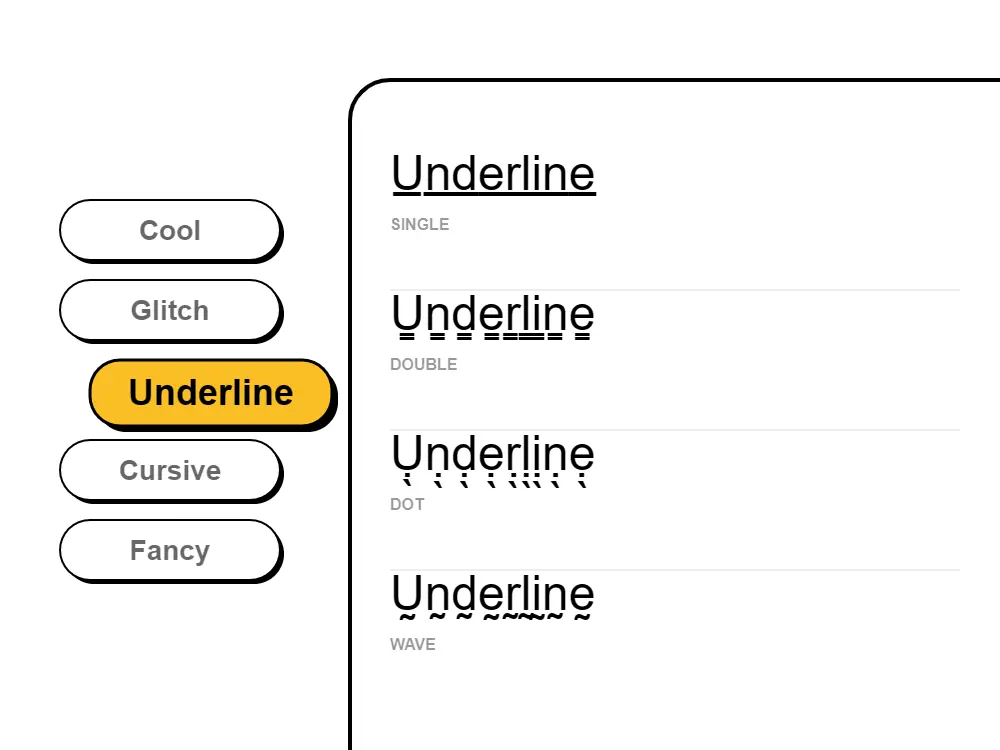The image size is (1000, 750).
Task: Copy the double underlined 'Underline' text
Action: pyautogui.click(x=493, y=313)
